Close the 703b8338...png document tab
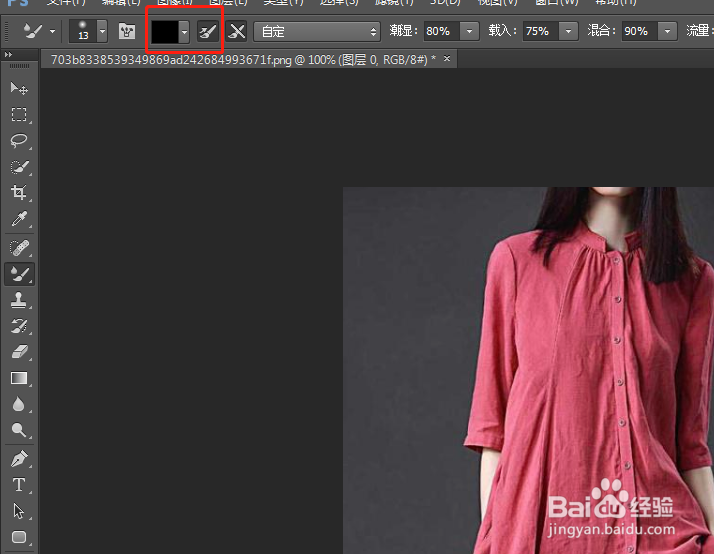The height and width of the screenshot is (554, 714). (447, 59)
